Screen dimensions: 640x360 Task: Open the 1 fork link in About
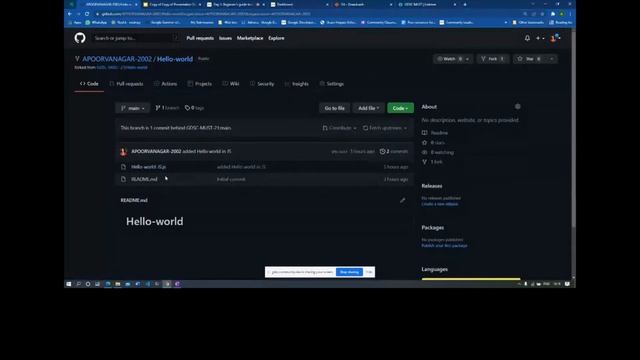432,162
